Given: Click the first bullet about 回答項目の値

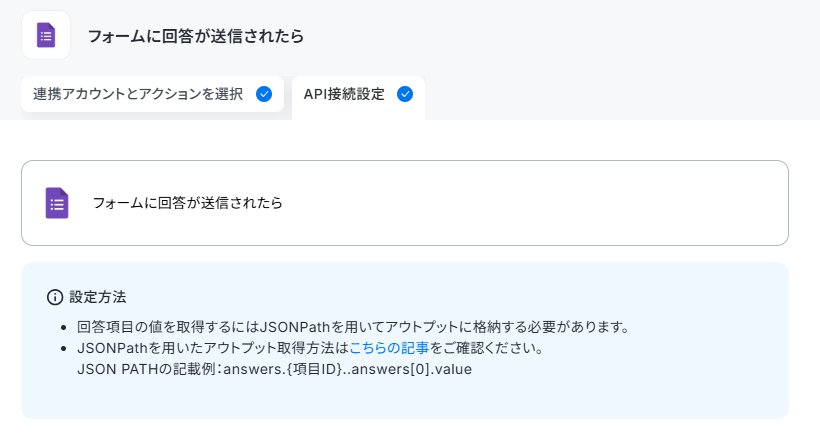Looking at the screenshot, I should pyautogui.click(x=353, y=327).
